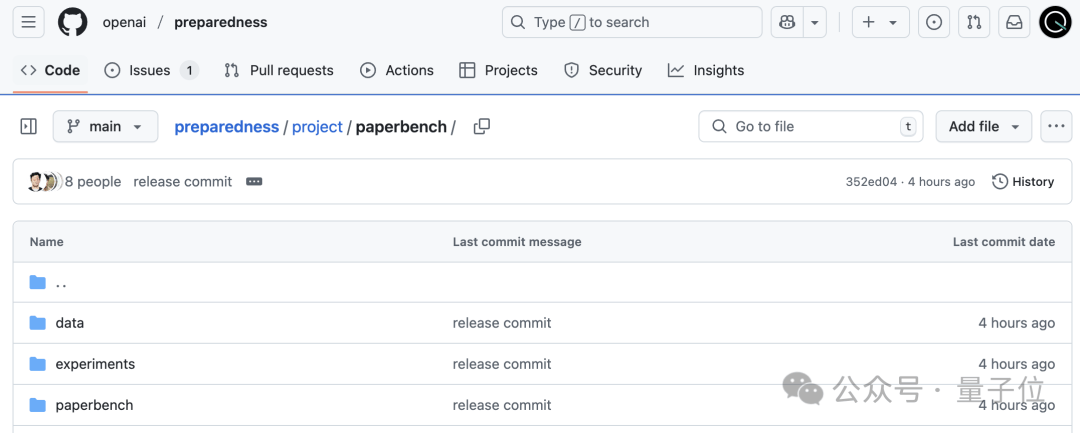Viewport: 1080px width, 433px height.
Task: Switch to the Issues tab
Action: point(151,70)
